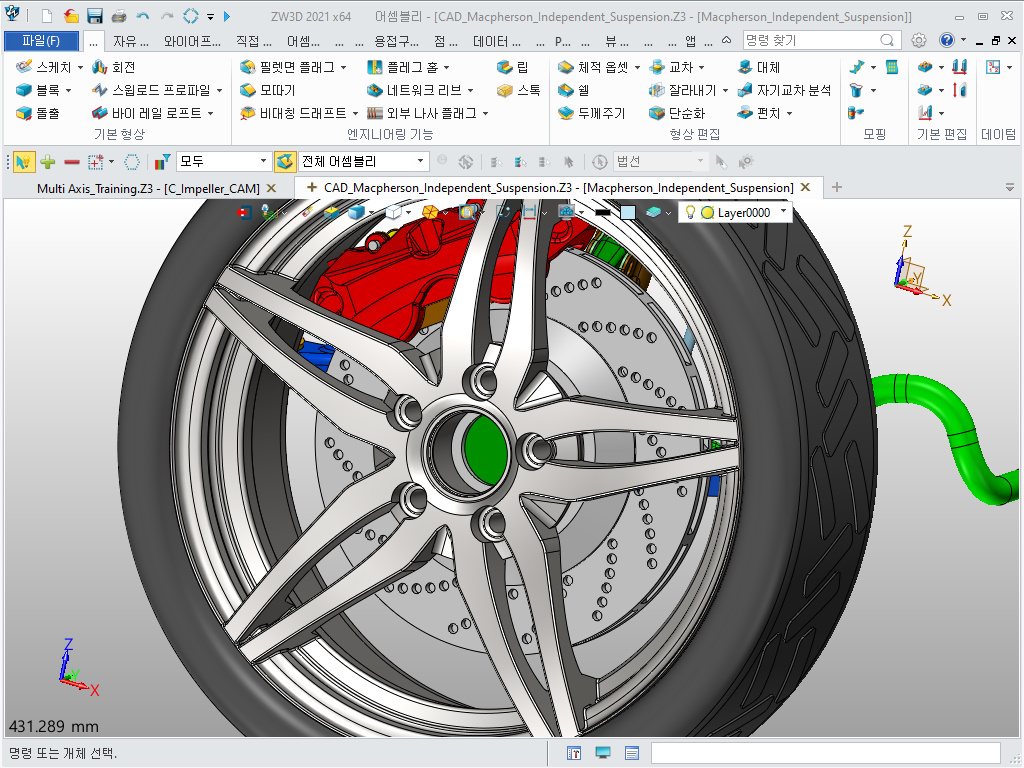Expand the Trim (잘라내기) dropdown arrow
This screenshot has width=1024, height=768.
click(x=725, y=90)
